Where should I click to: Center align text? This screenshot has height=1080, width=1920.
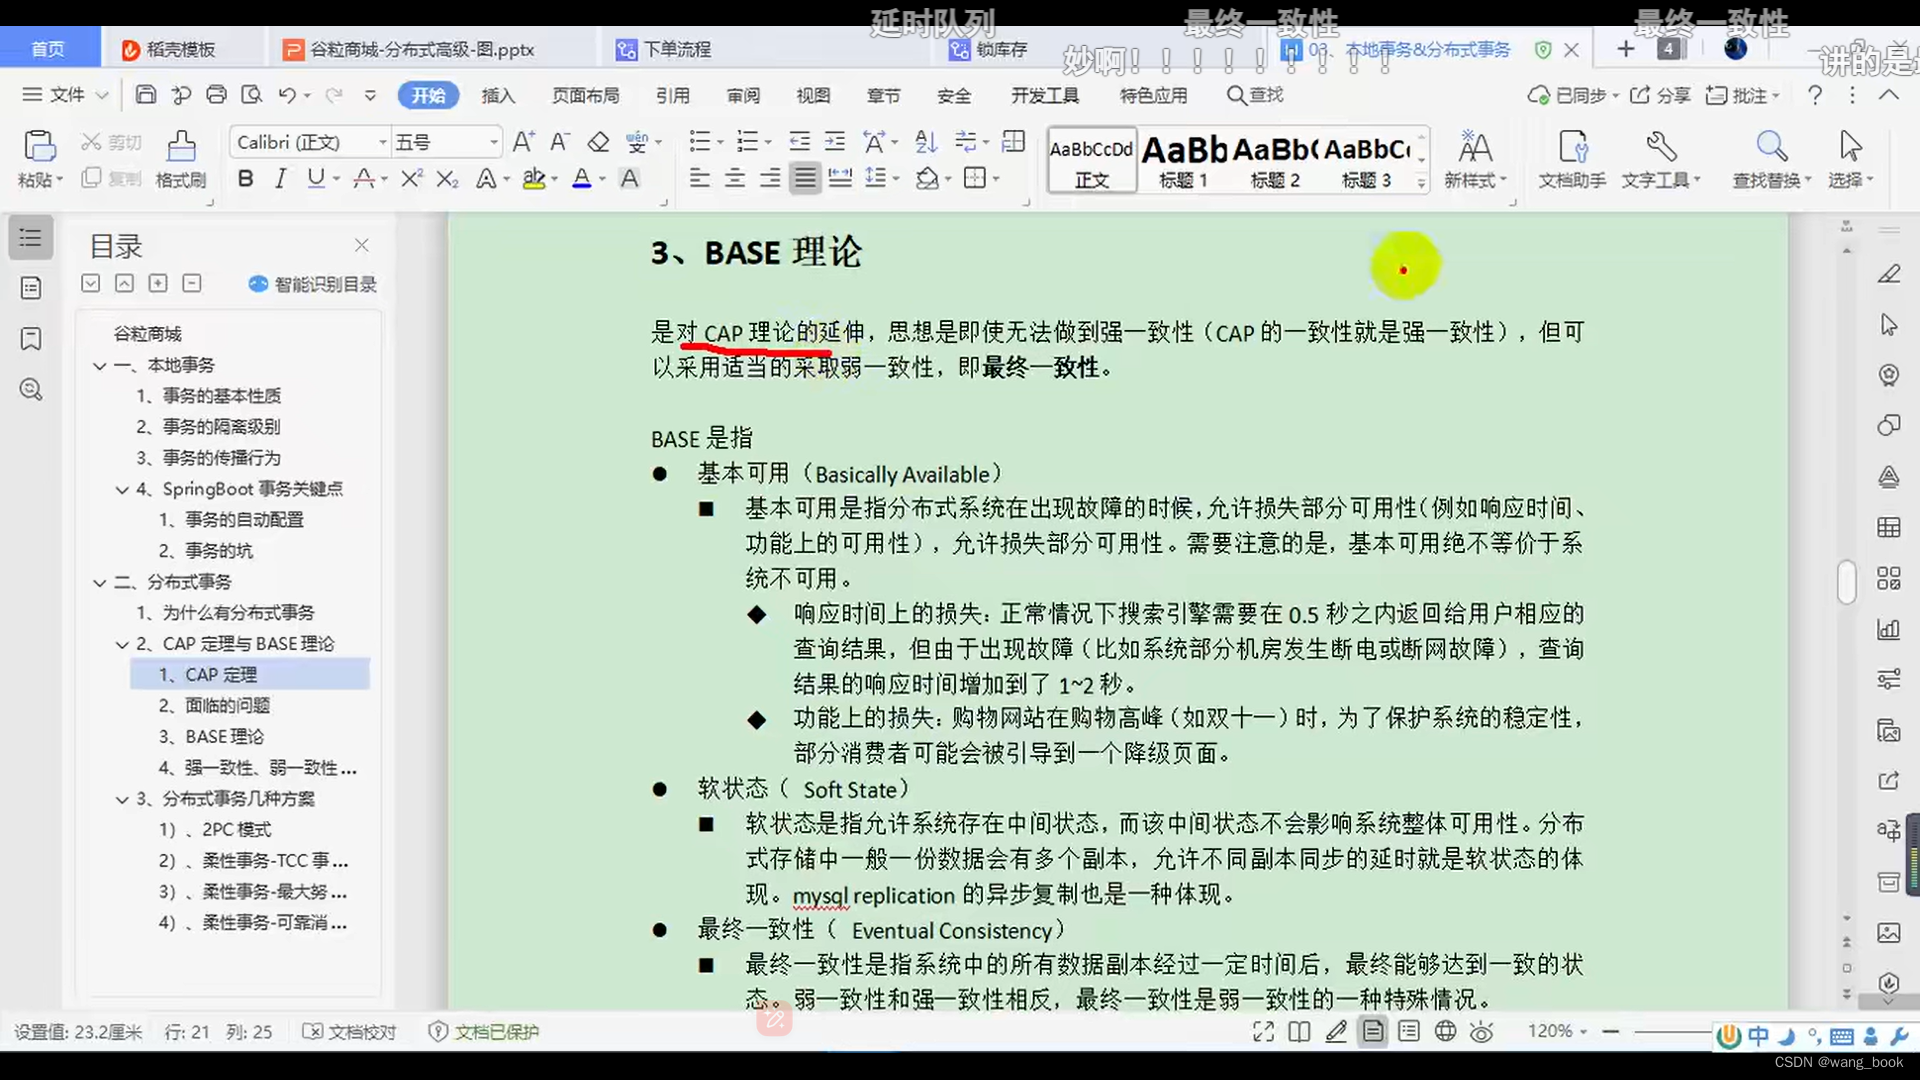tap(735, 179)
